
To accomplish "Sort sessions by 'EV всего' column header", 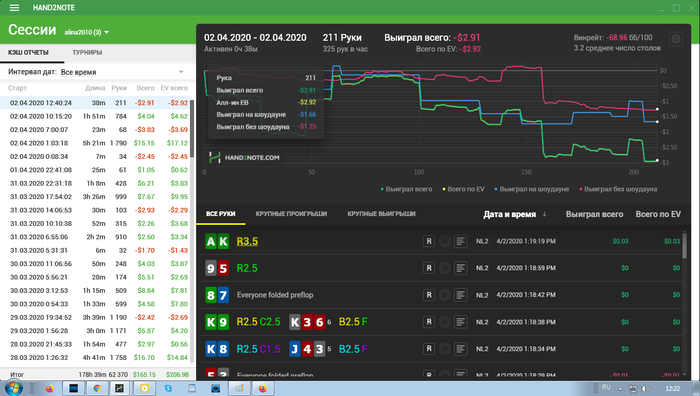I will [174, 88].
